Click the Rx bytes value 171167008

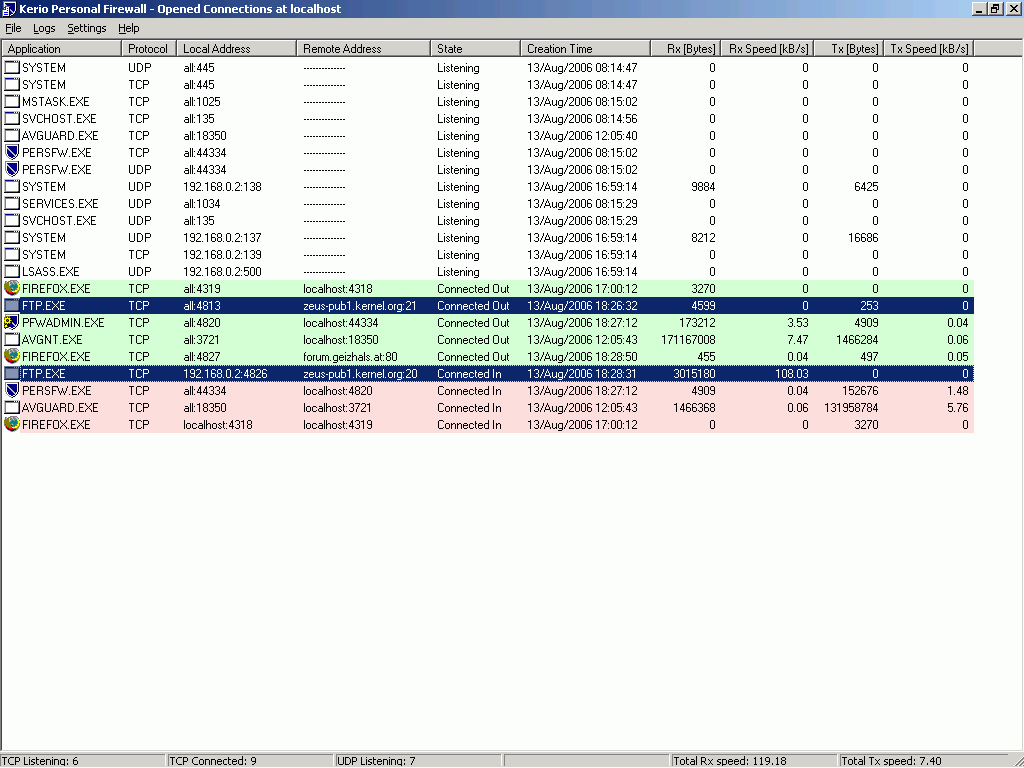[688, 340]
